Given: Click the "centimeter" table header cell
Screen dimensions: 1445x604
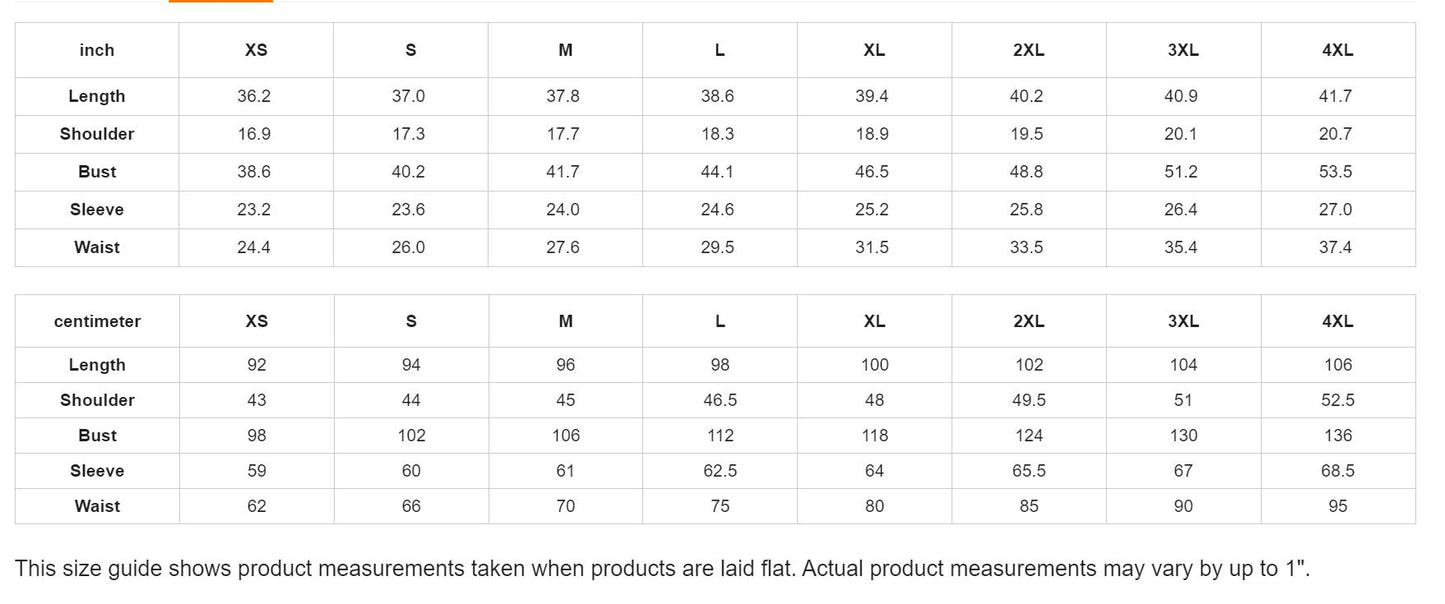Looking at the screenshot, I should 97,321.
